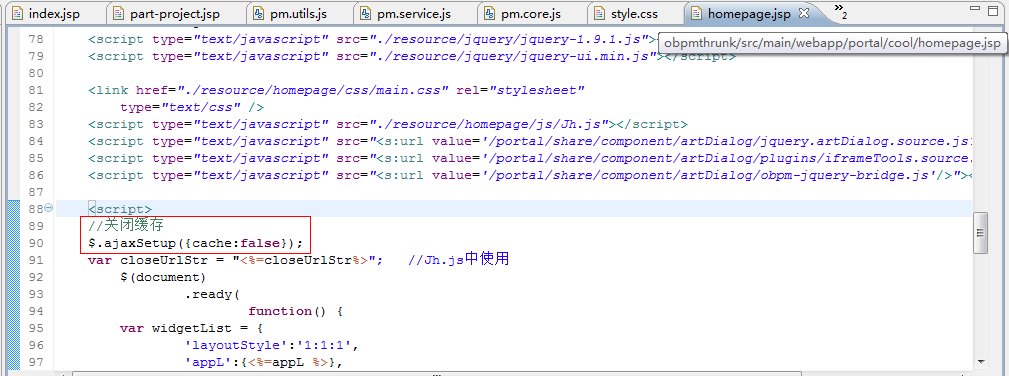1009x376 pixels.
Task: Click the index.jsp file icon
Action: [x=17, y=13]
